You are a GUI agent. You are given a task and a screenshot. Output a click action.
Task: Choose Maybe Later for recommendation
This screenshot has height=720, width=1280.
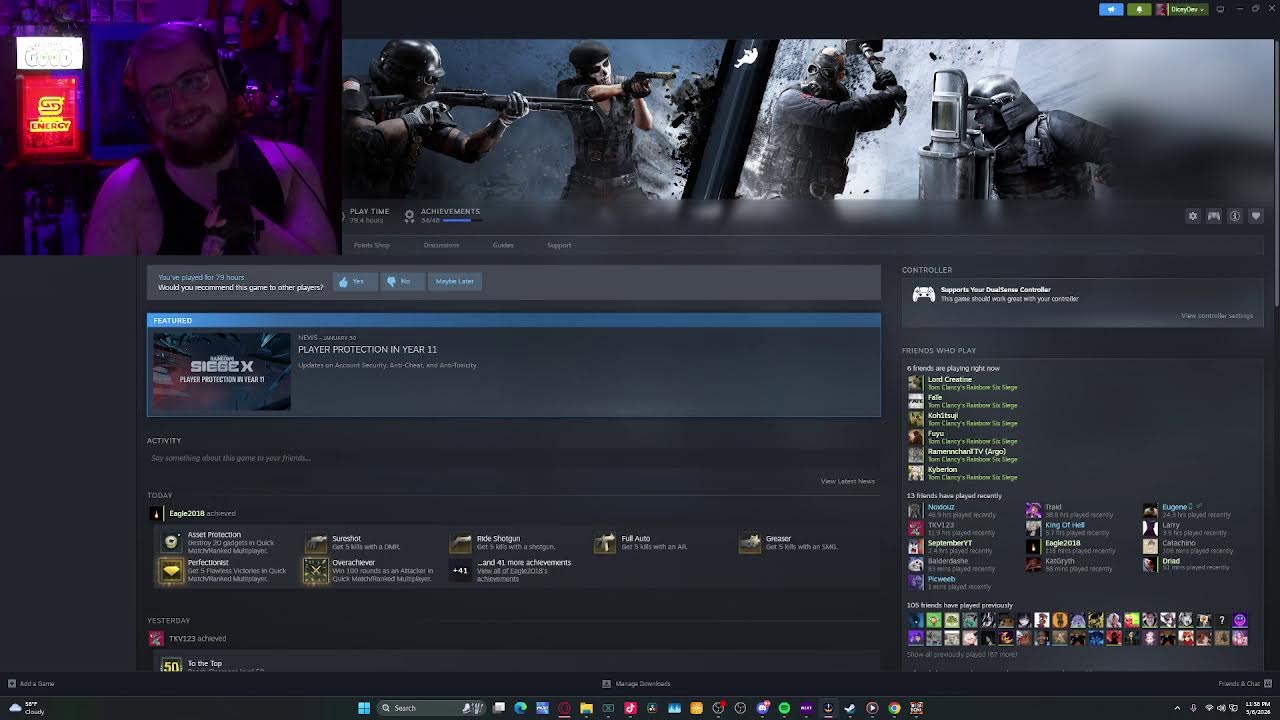[455, 281]
